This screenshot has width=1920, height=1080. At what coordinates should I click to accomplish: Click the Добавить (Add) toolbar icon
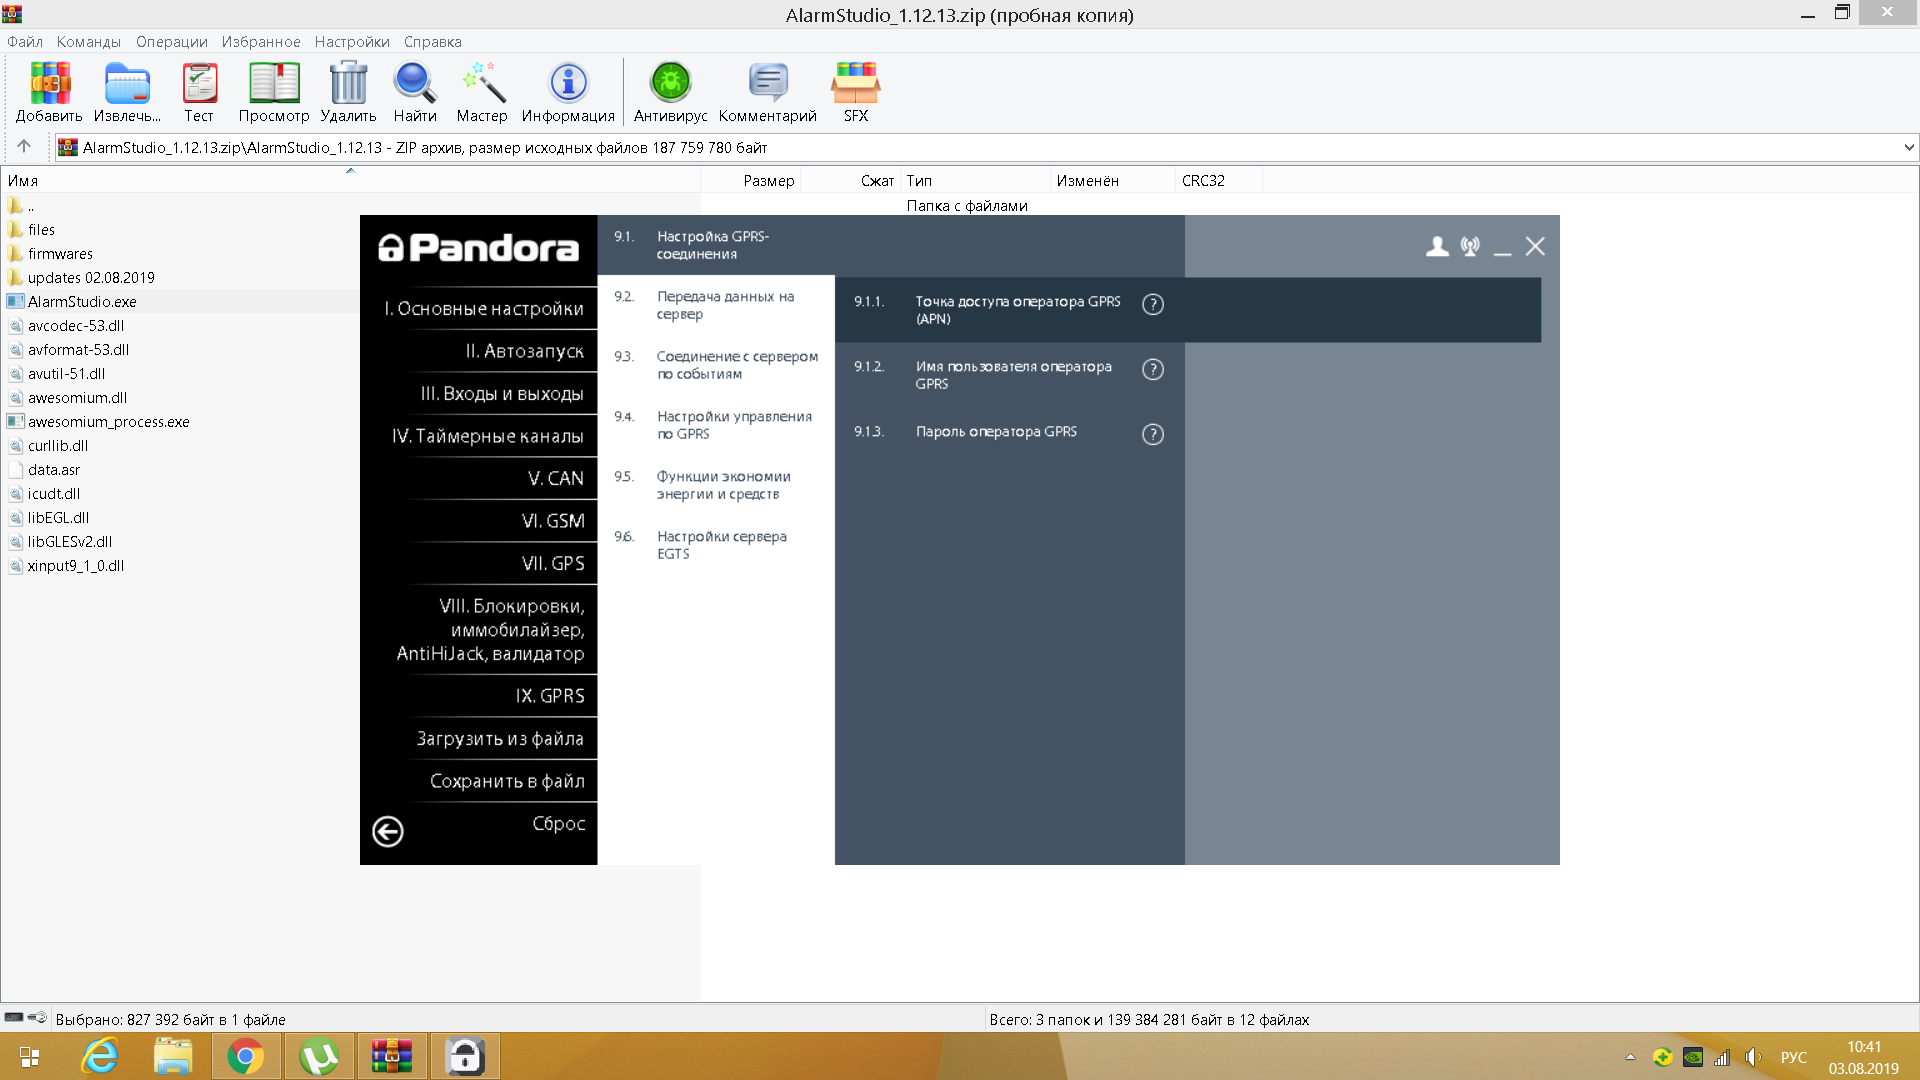[x=49, y=84]
